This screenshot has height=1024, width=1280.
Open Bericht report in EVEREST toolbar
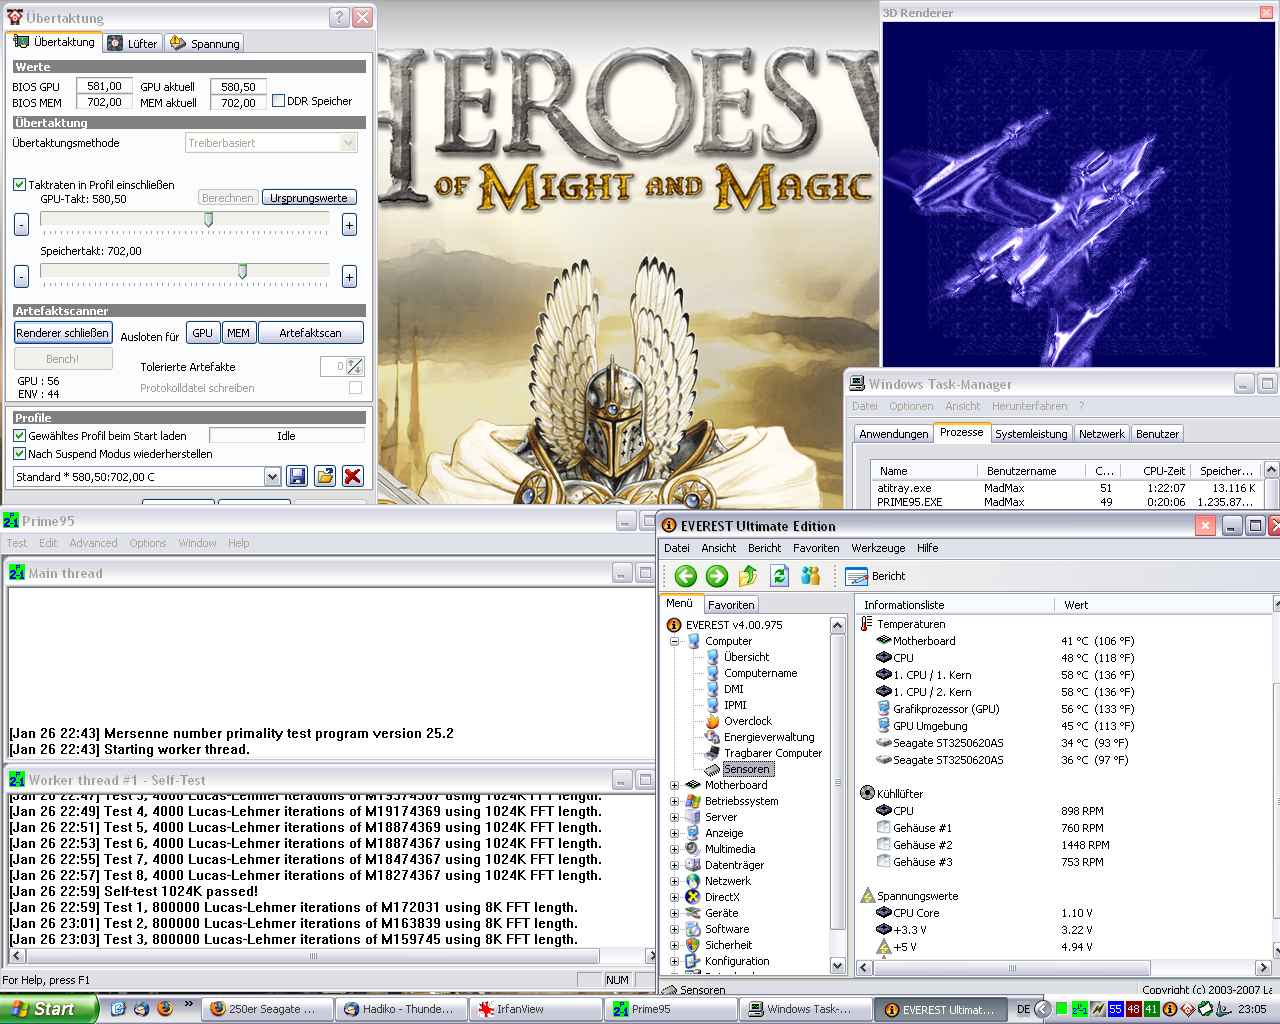pyautogui.click(x=876, y=576)
